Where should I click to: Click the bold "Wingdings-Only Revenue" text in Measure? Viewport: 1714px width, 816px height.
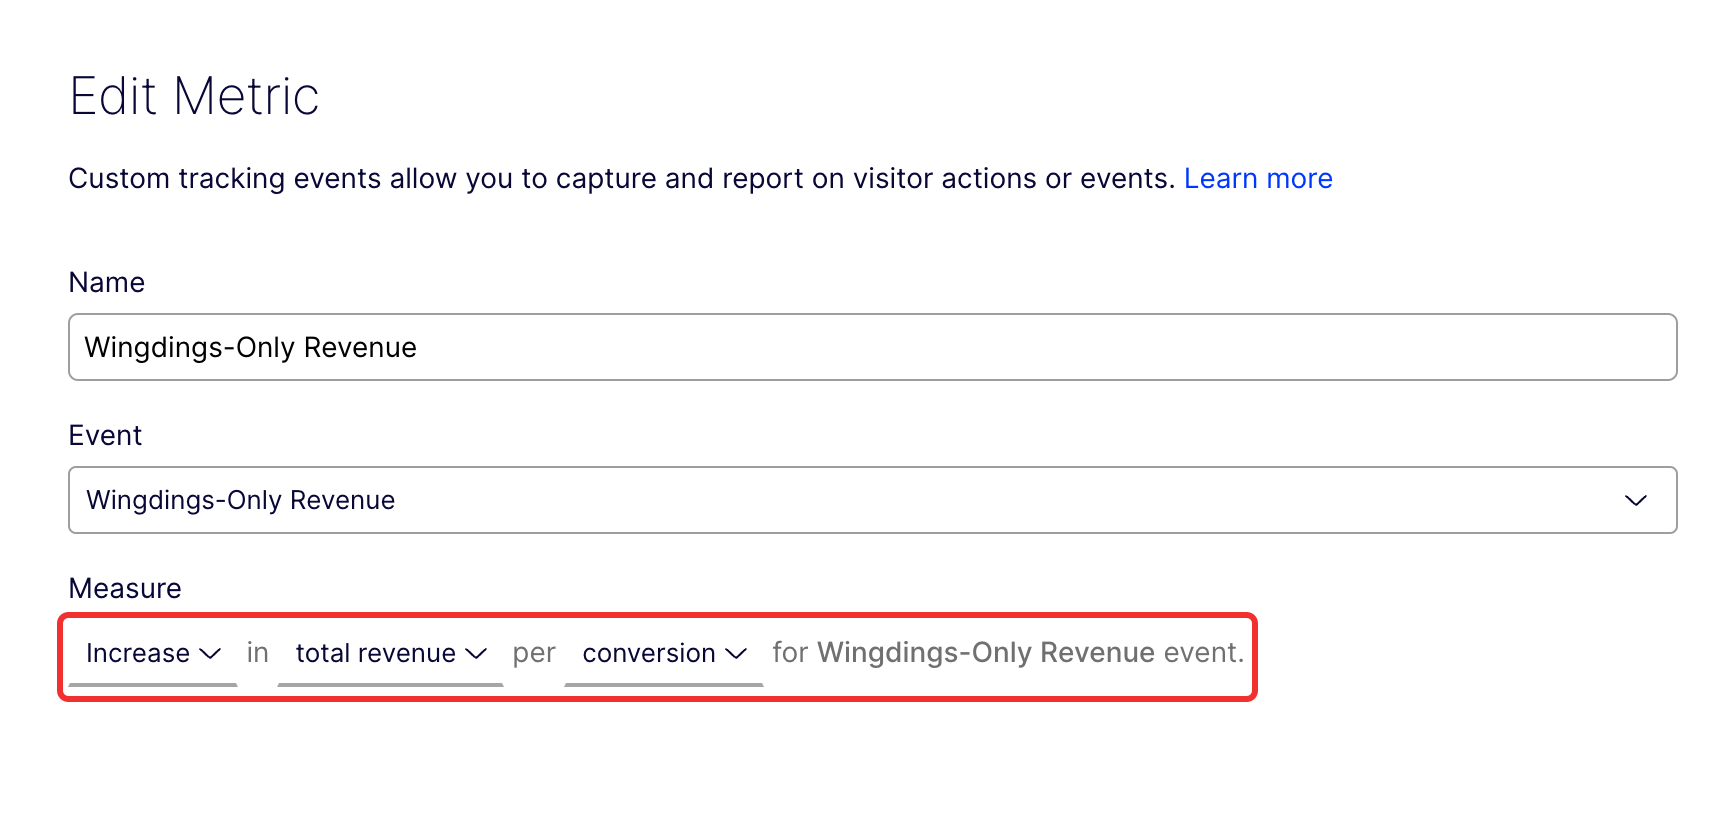tap(985, 652)
